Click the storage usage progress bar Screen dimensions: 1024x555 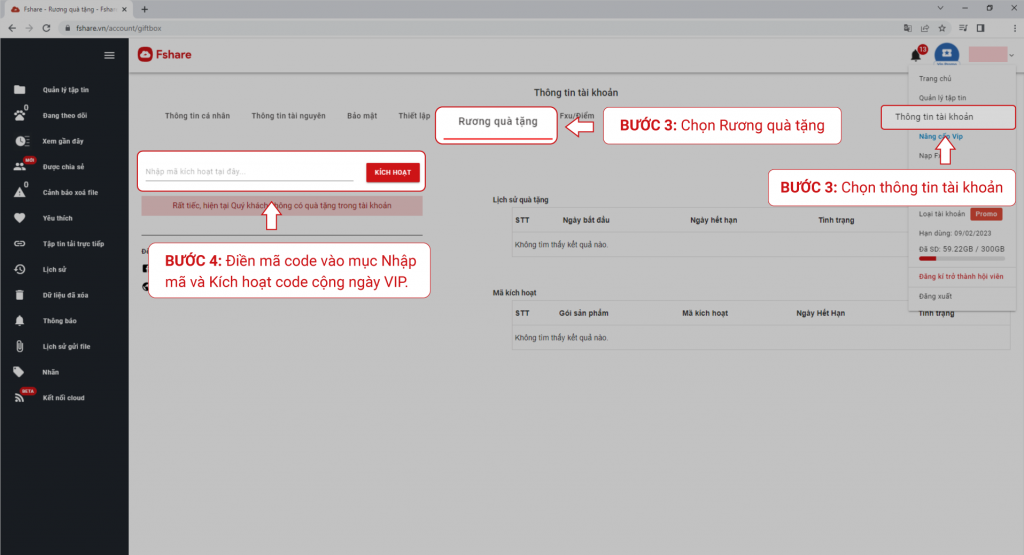tap(961, 259)
